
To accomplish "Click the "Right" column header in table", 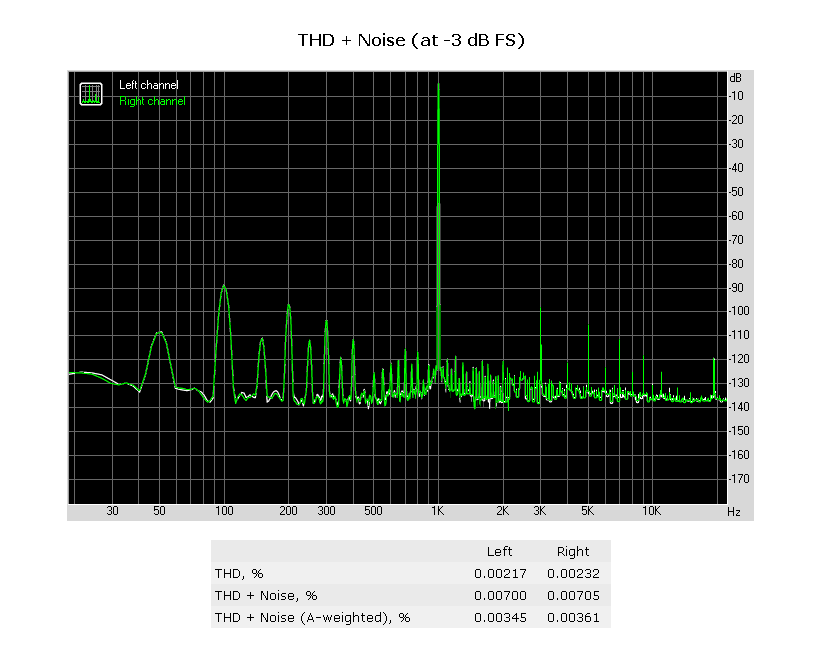I will (573, 551).
